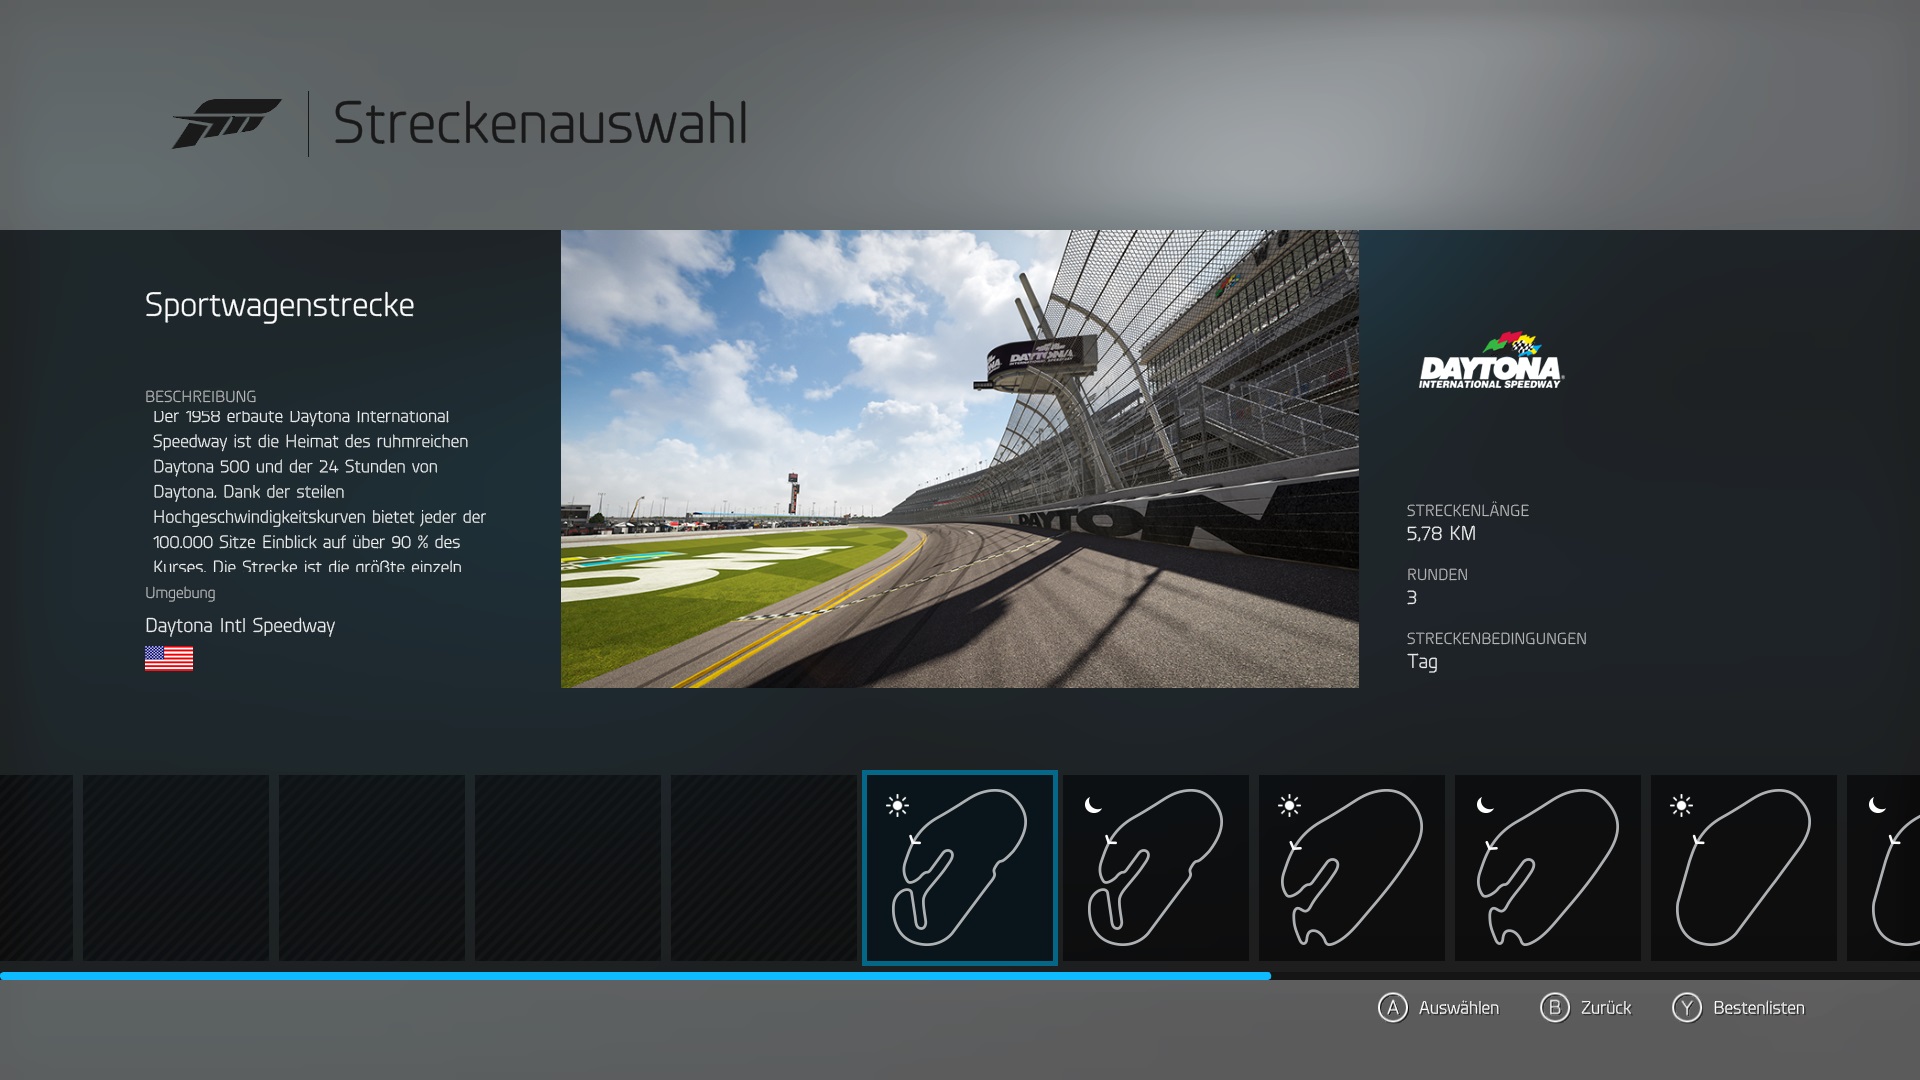The height and width of the screenshot is (1080, 1920).
Task: Click the sun icon on the oval track tile
Action: (1681, 805)
